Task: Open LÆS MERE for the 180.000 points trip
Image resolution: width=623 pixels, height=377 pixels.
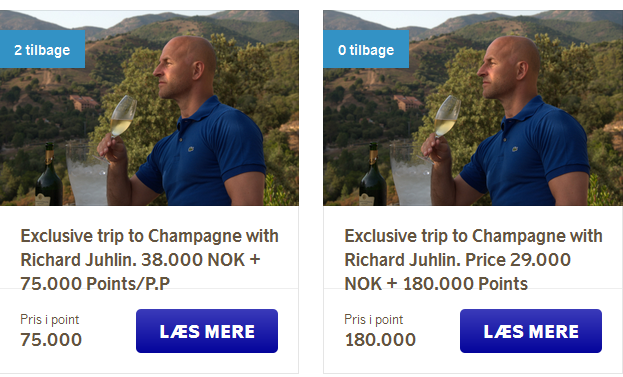Action: click(x=531, y=331)
